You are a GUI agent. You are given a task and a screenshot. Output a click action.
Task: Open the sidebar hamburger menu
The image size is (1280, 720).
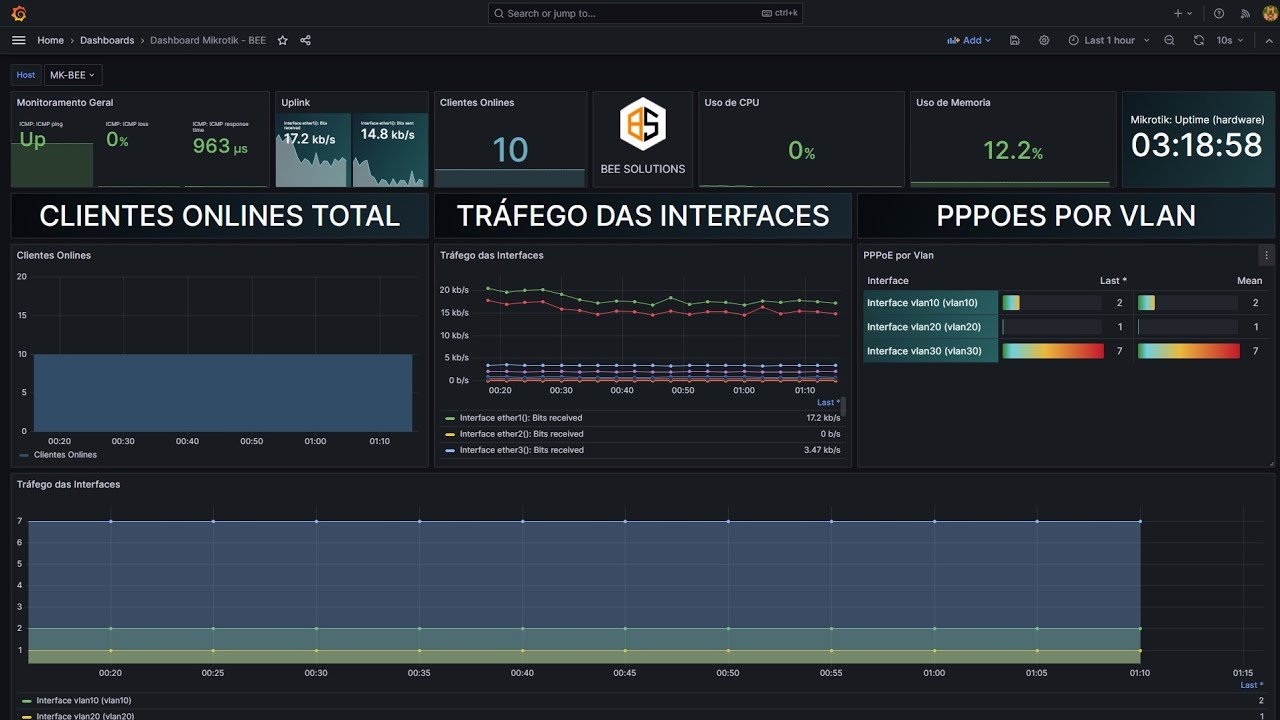(19, 40)
